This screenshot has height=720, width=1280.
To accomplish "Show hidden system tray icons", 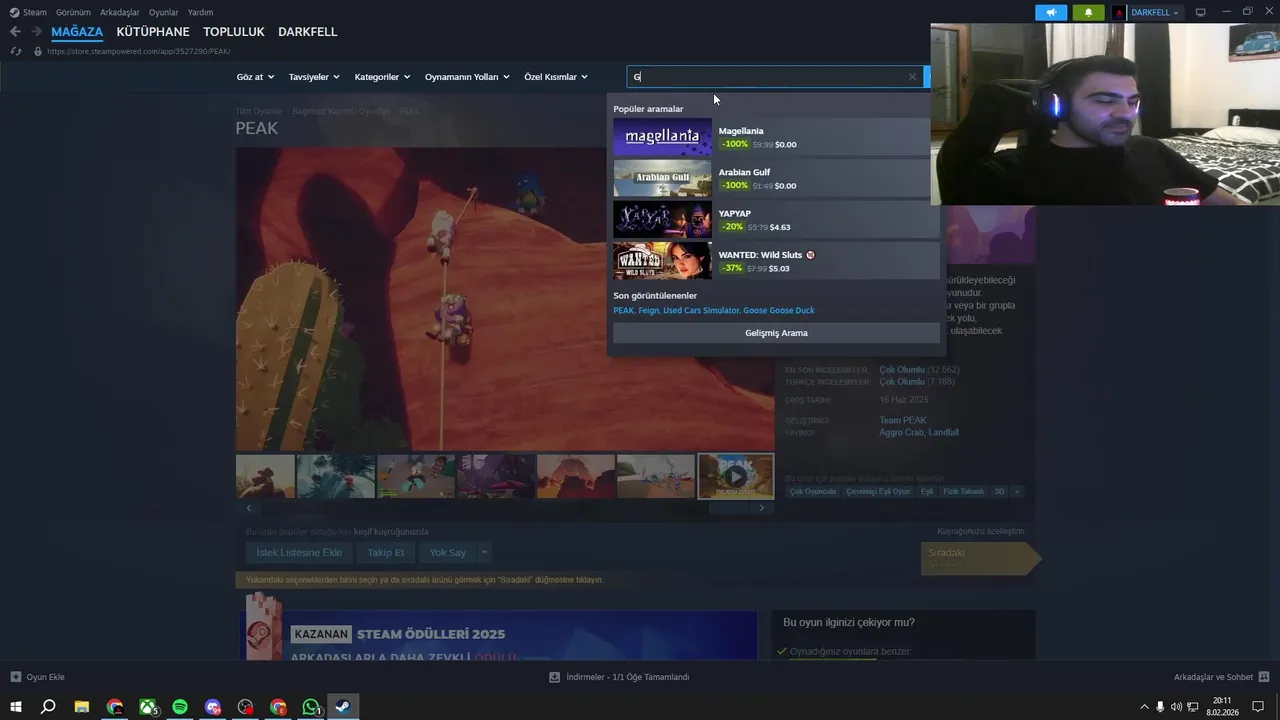I will tap(1144, 707).
